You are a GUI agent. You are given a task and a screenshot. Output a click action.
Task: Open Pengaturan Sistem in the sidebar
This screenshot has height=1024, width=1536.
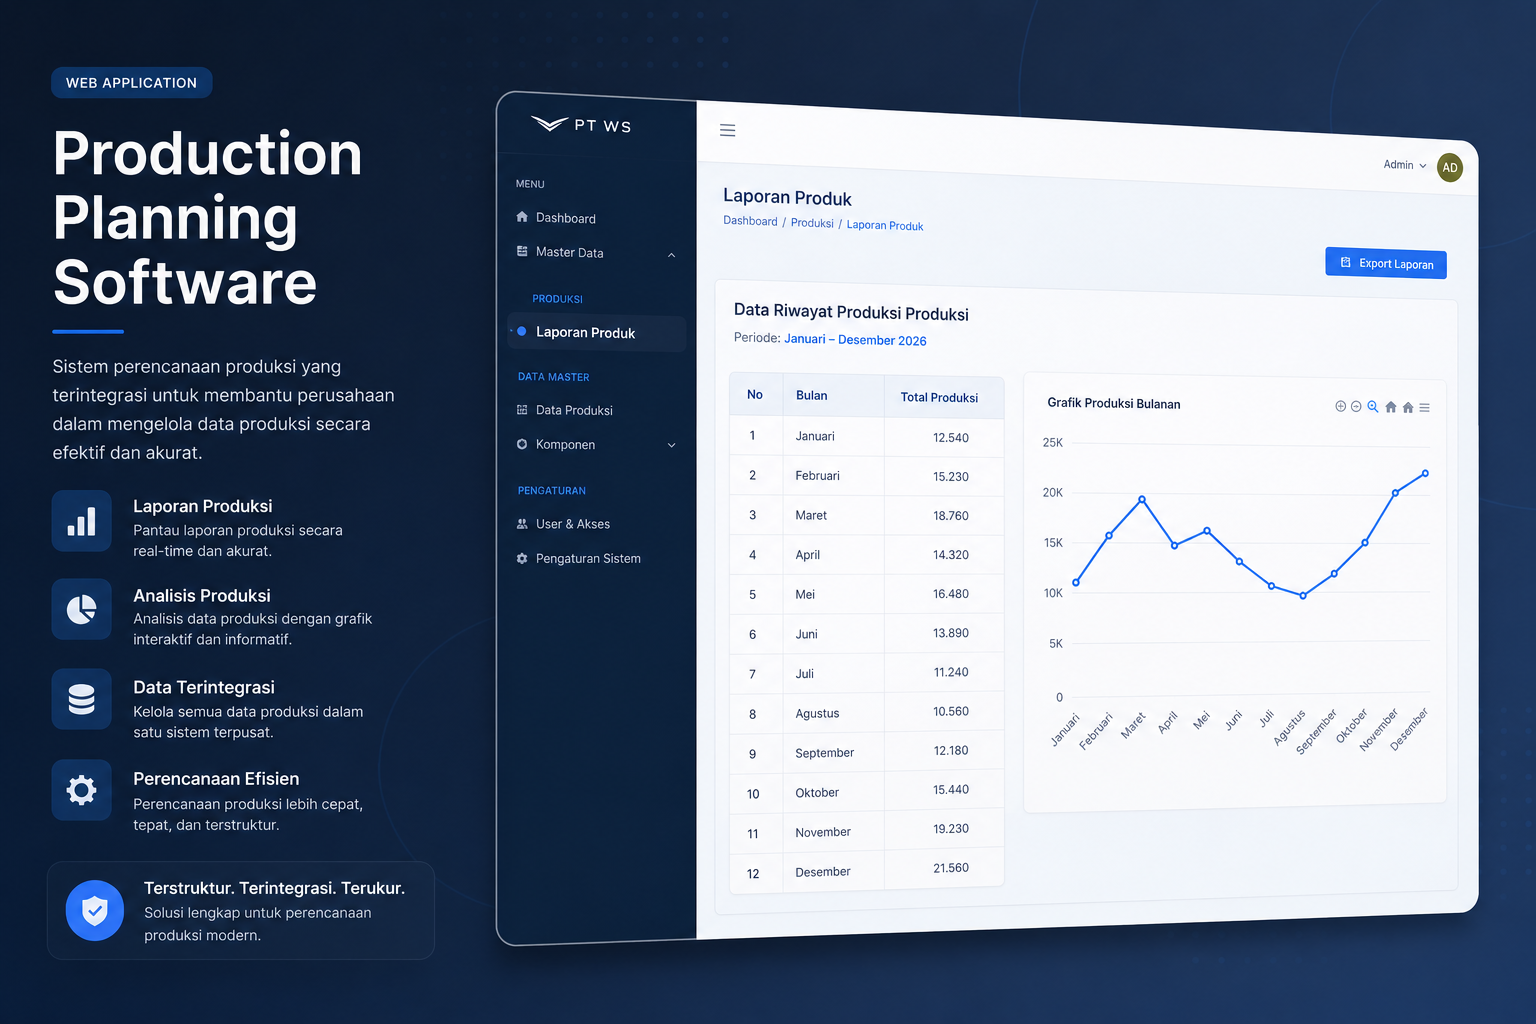(x=578, y=558)
